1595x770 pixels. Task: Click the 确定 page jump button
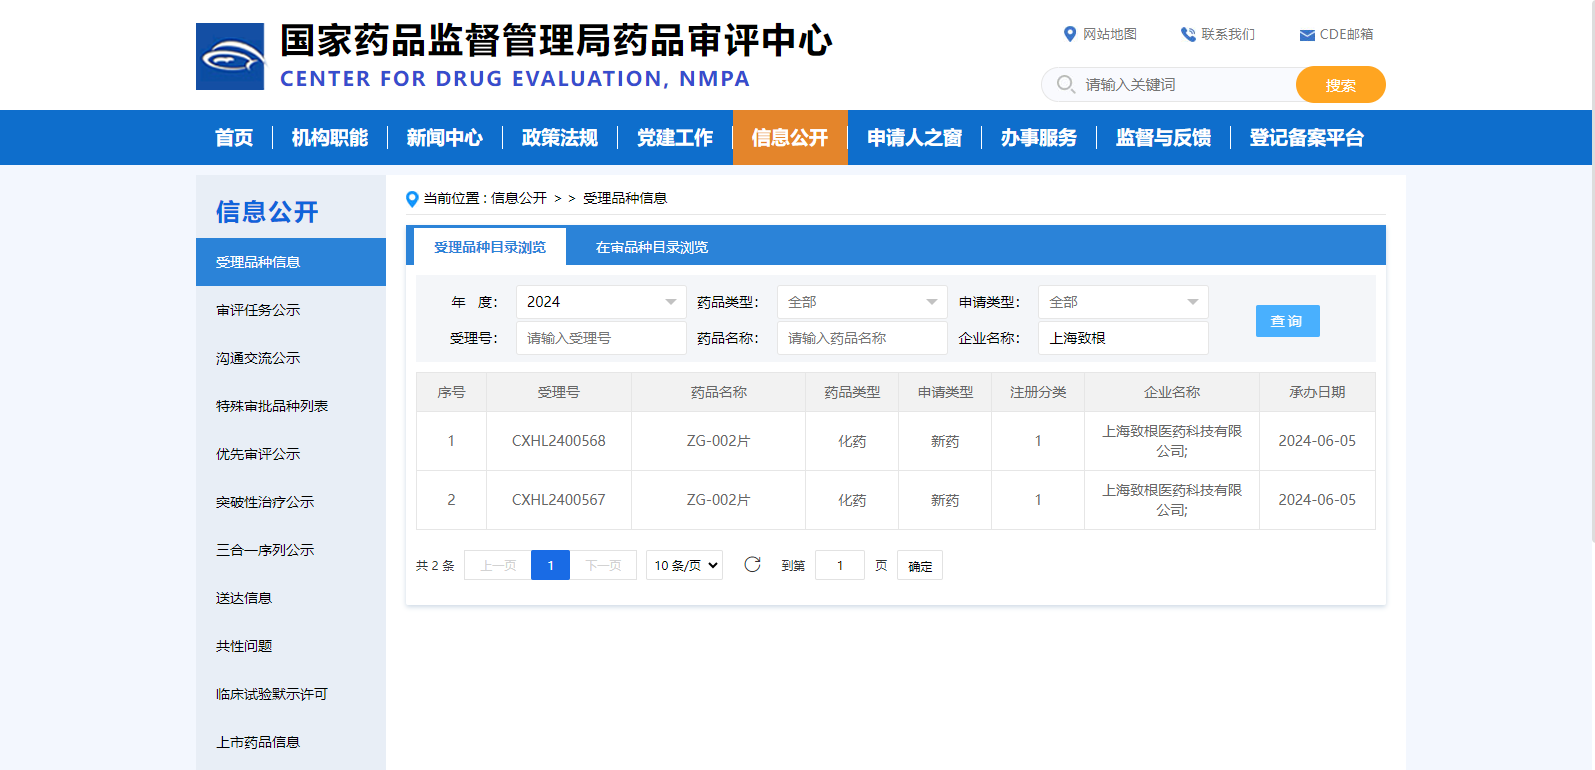point(919,566)
